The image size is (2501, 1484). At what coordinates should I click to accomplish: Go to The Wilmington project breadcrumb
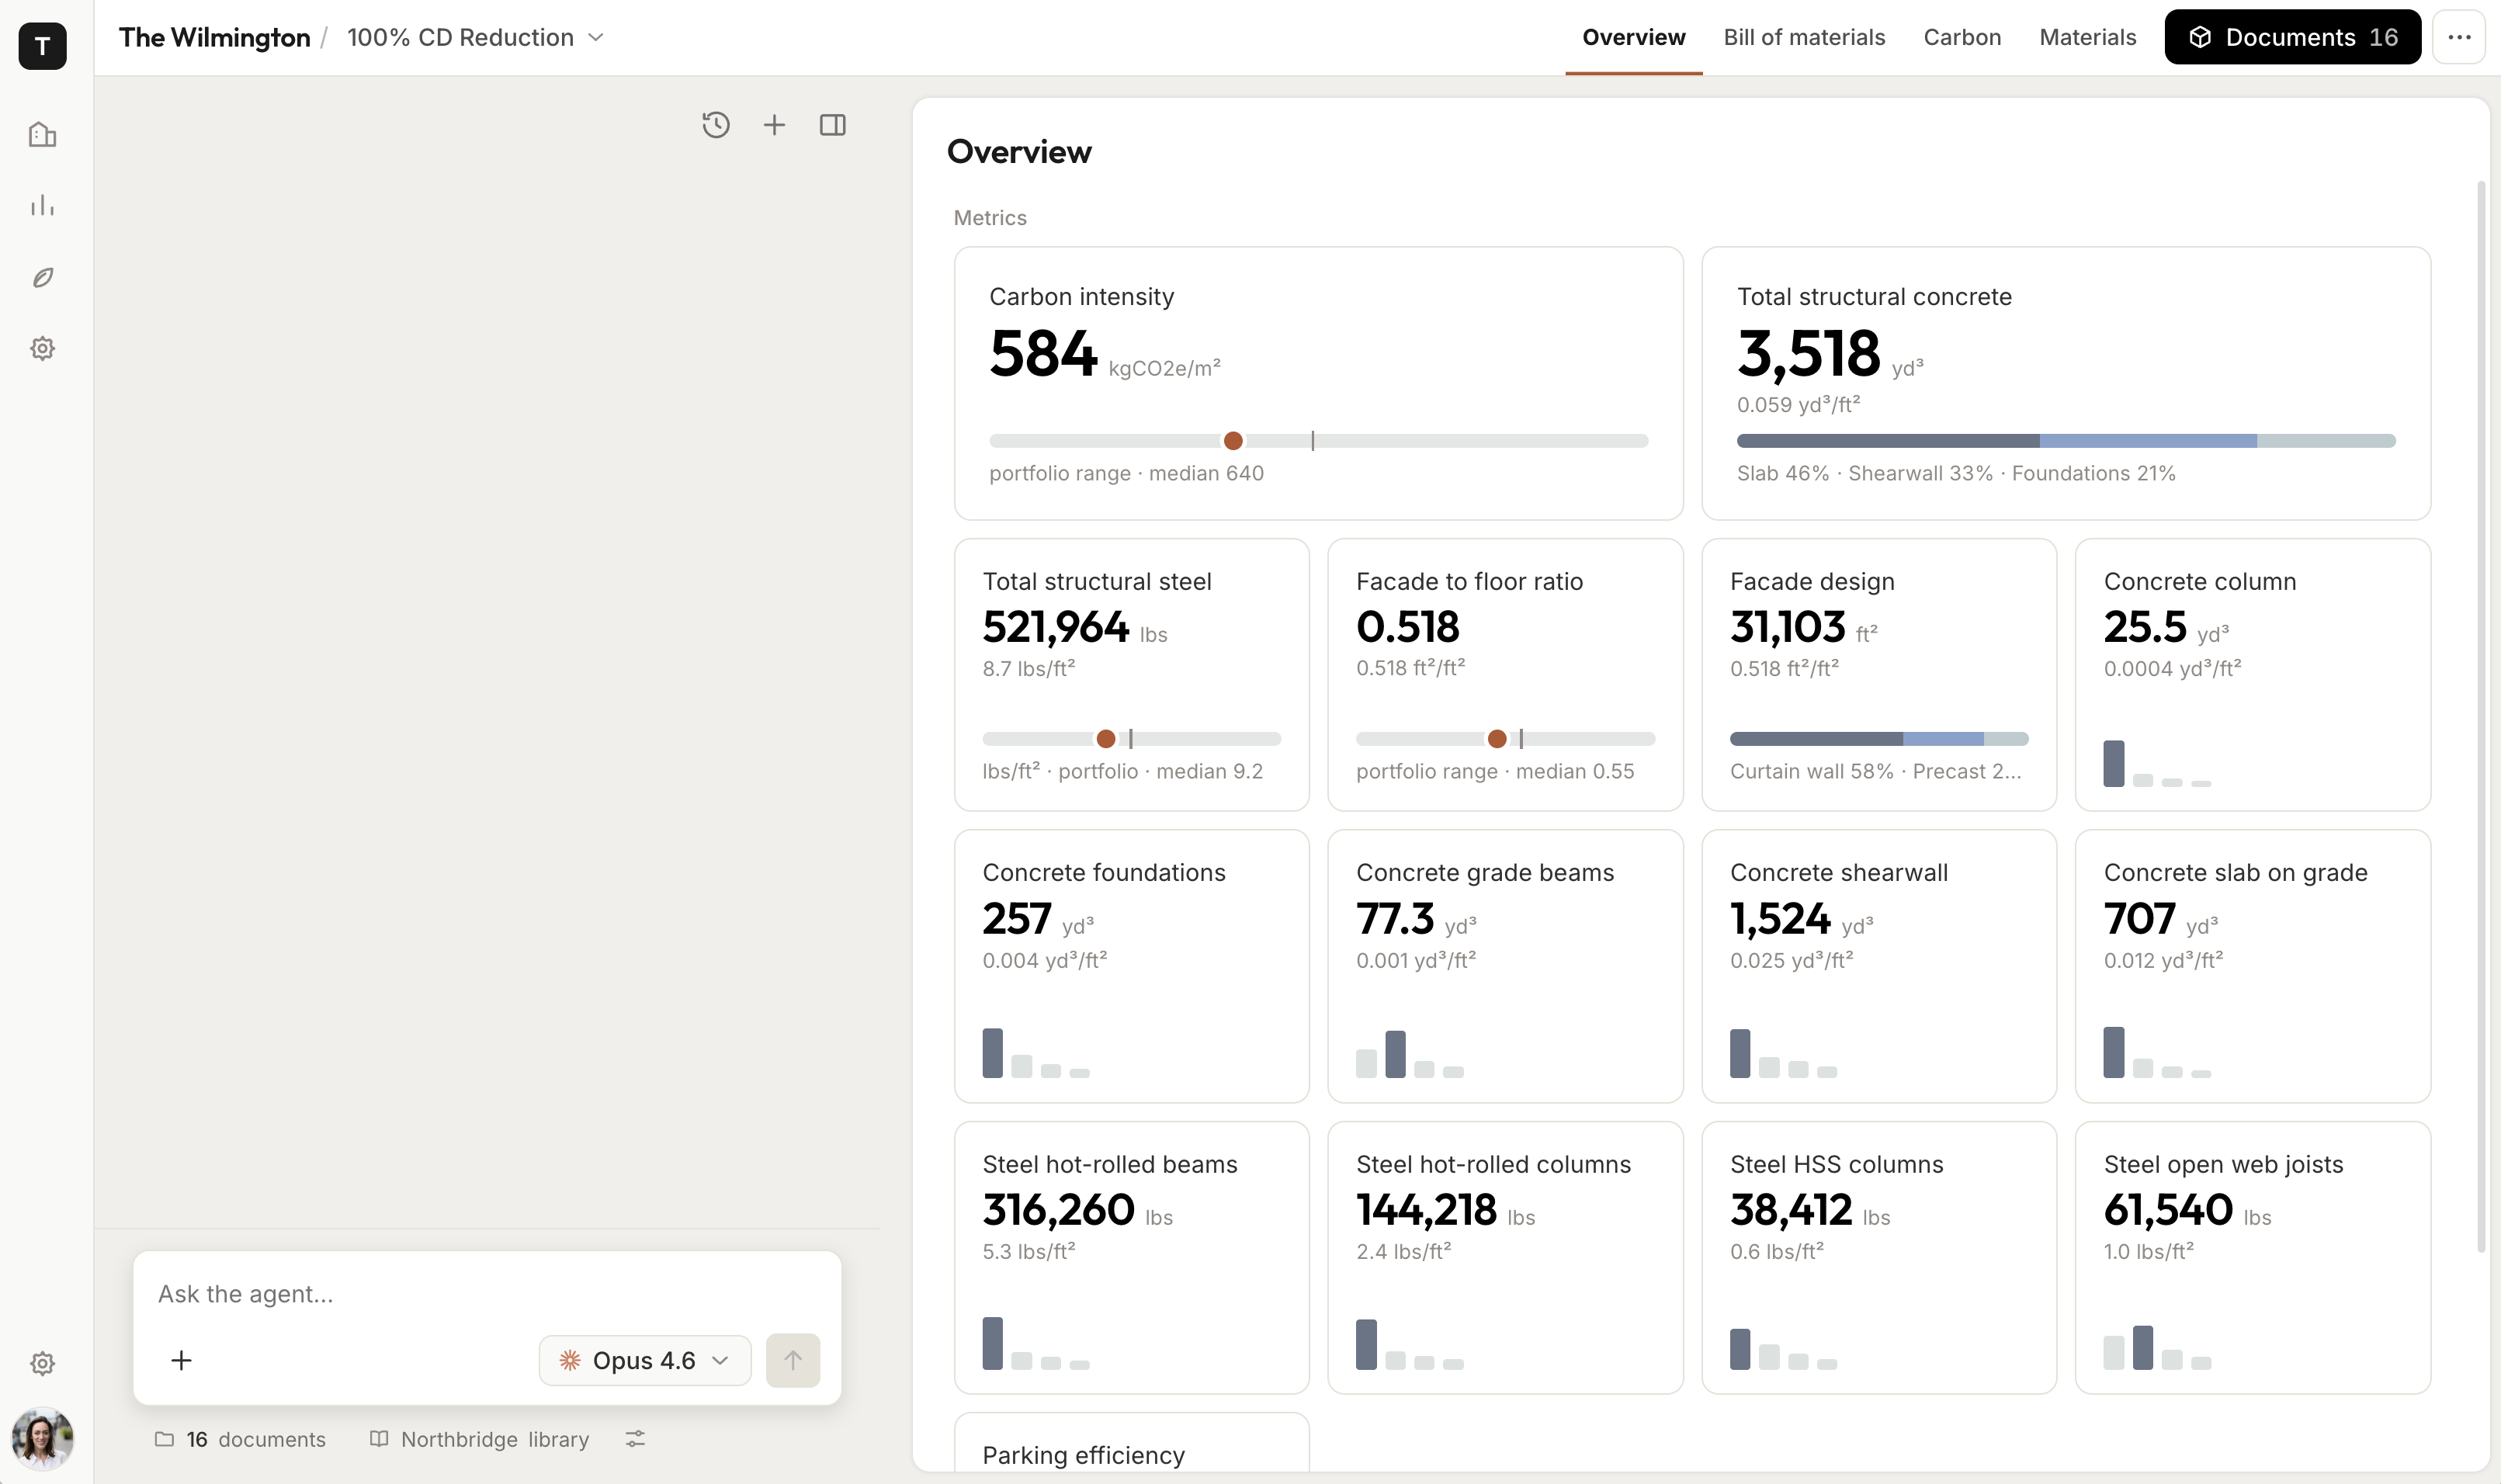214,37
